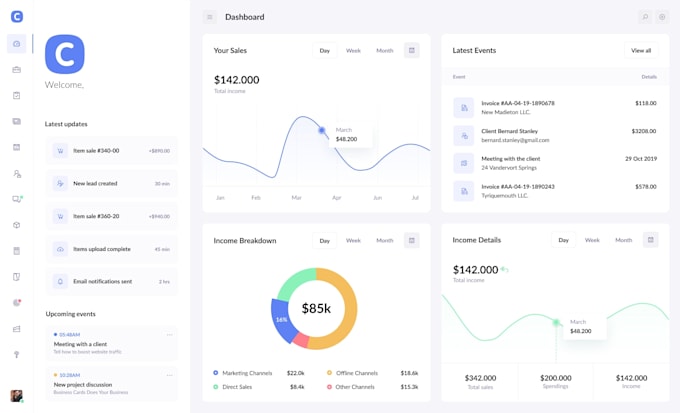
Task: Open the task checklist icon in sidebar
Action: click(x=16, y=95)
